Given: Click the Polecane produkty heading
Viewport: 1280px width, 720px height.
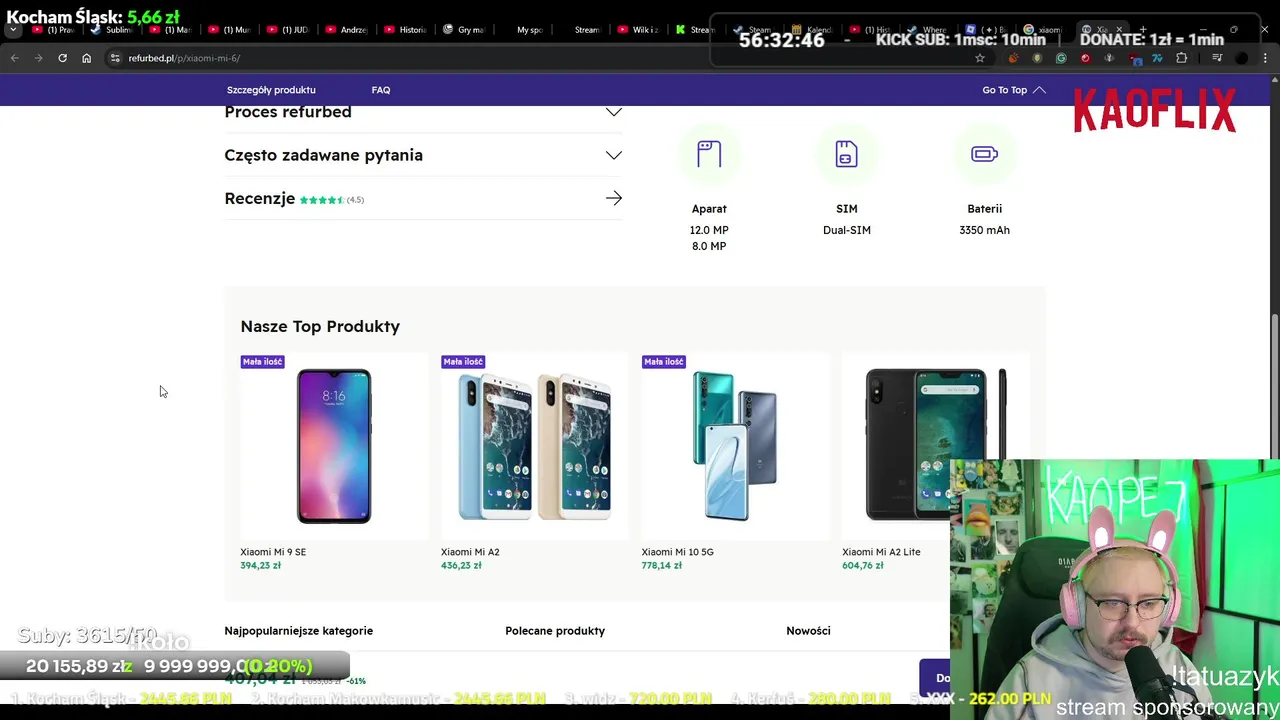Looking at the screenshot, I should pyautogui.click(x=555, y=631).
